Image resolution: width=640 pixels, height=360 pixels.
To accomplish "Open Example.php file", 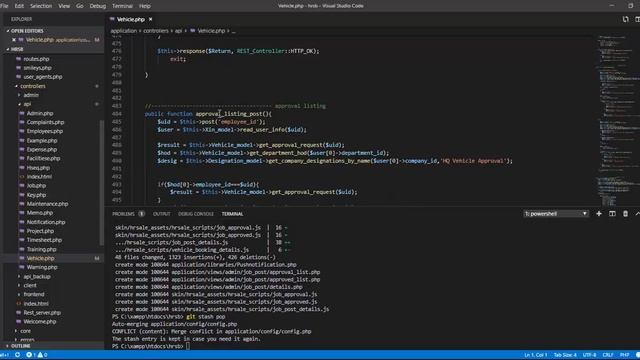I will (x=42, y=140).
